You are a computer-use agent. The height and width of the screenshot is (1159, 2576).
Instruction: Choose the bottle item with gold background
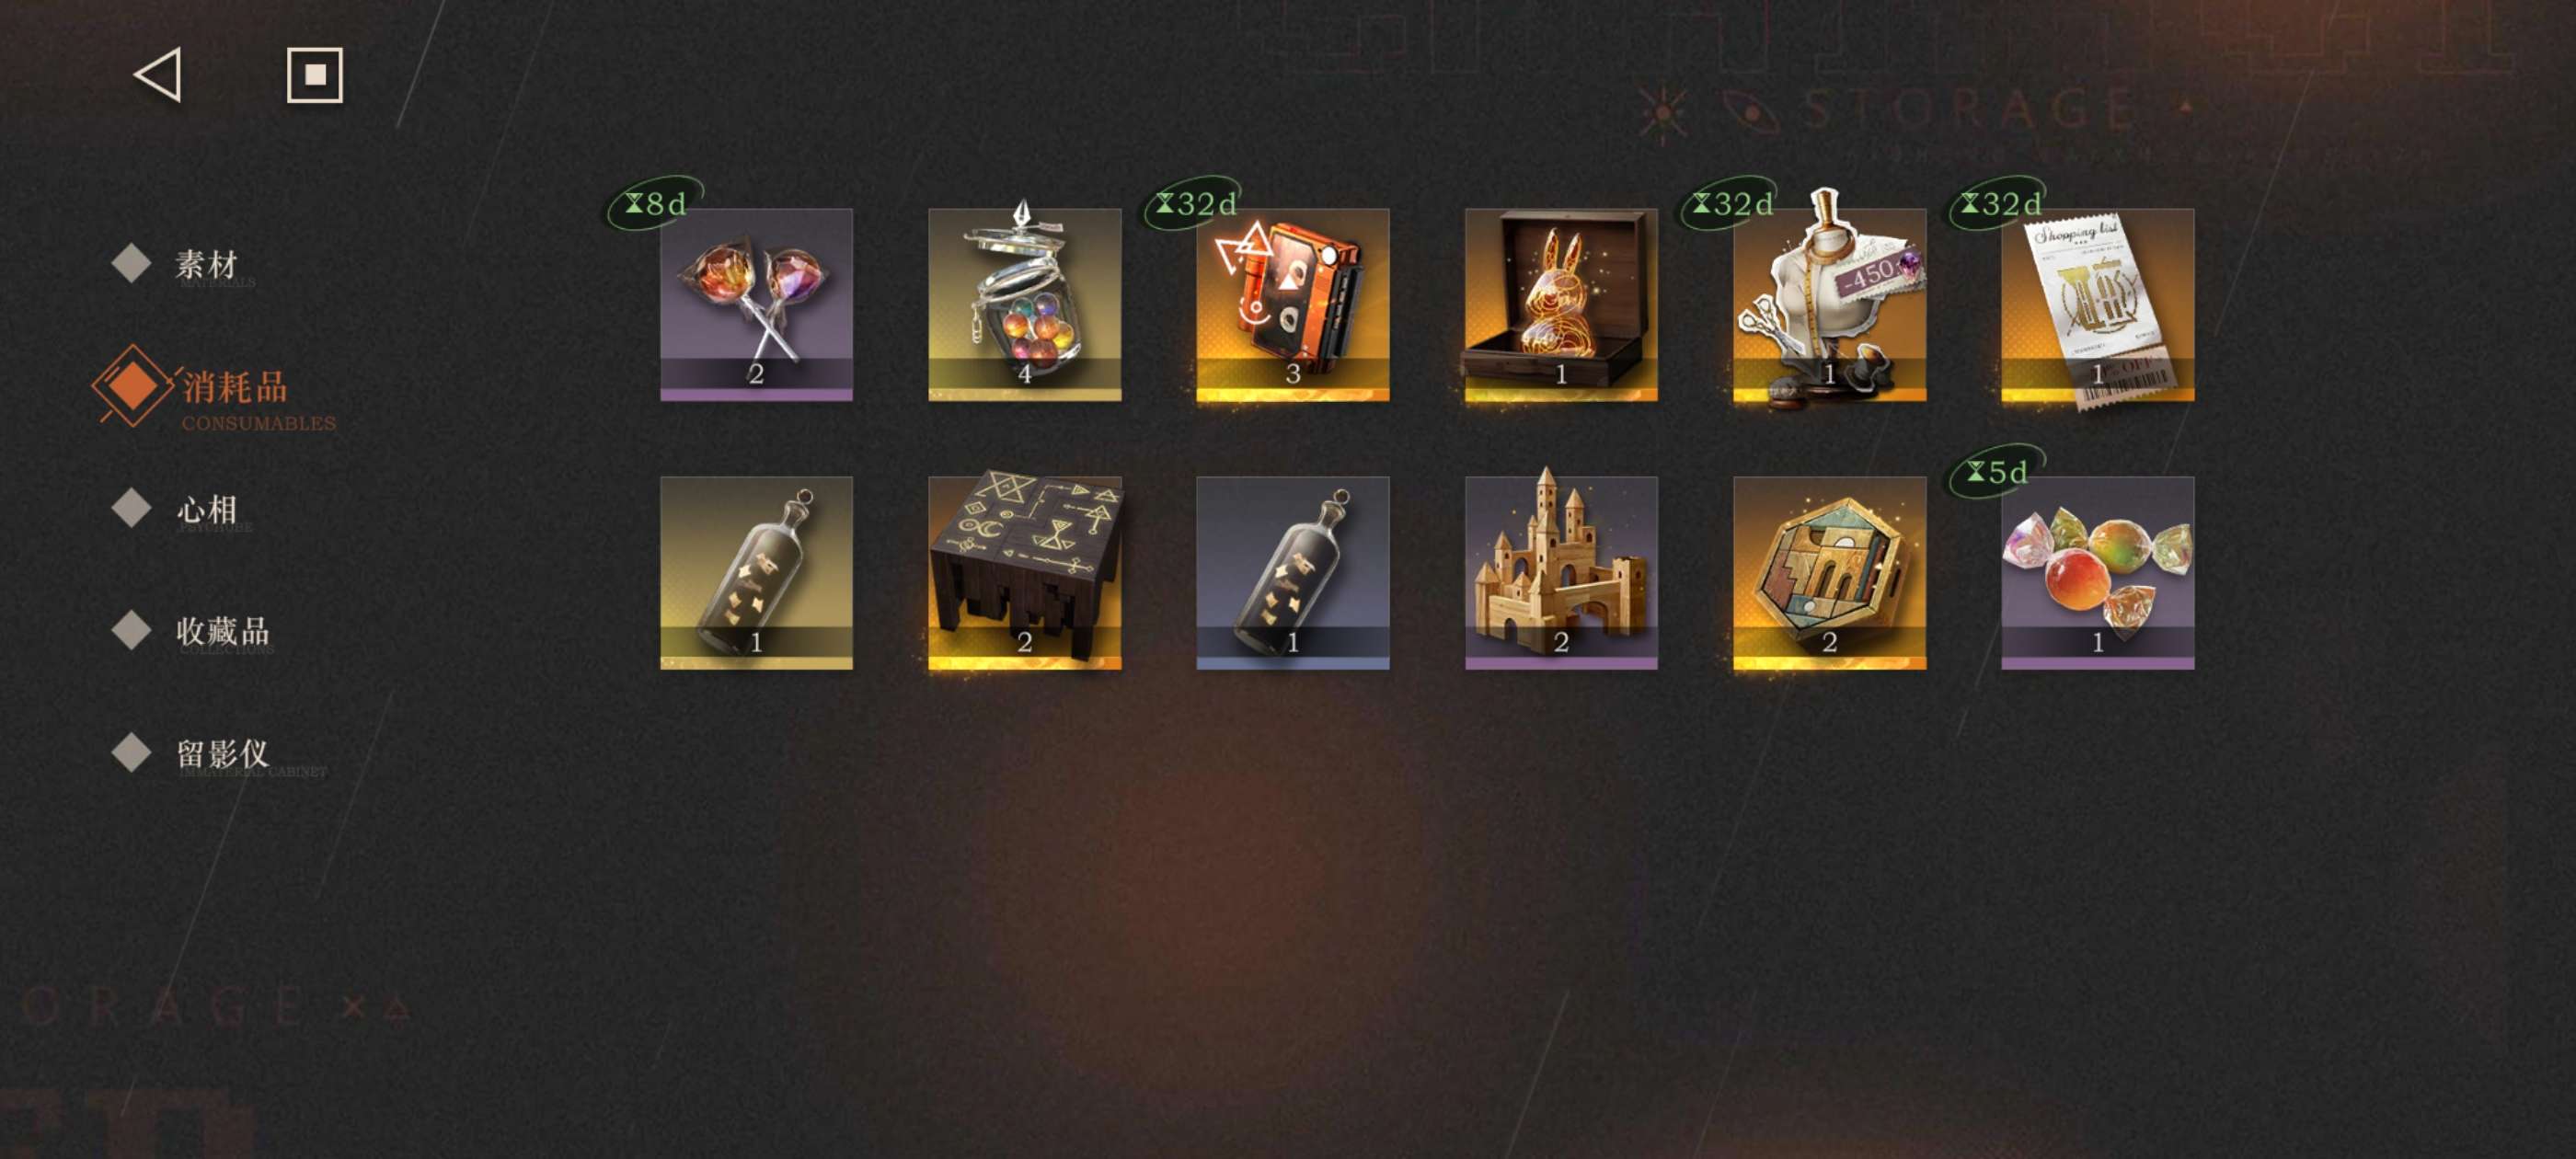click(756, 572)
